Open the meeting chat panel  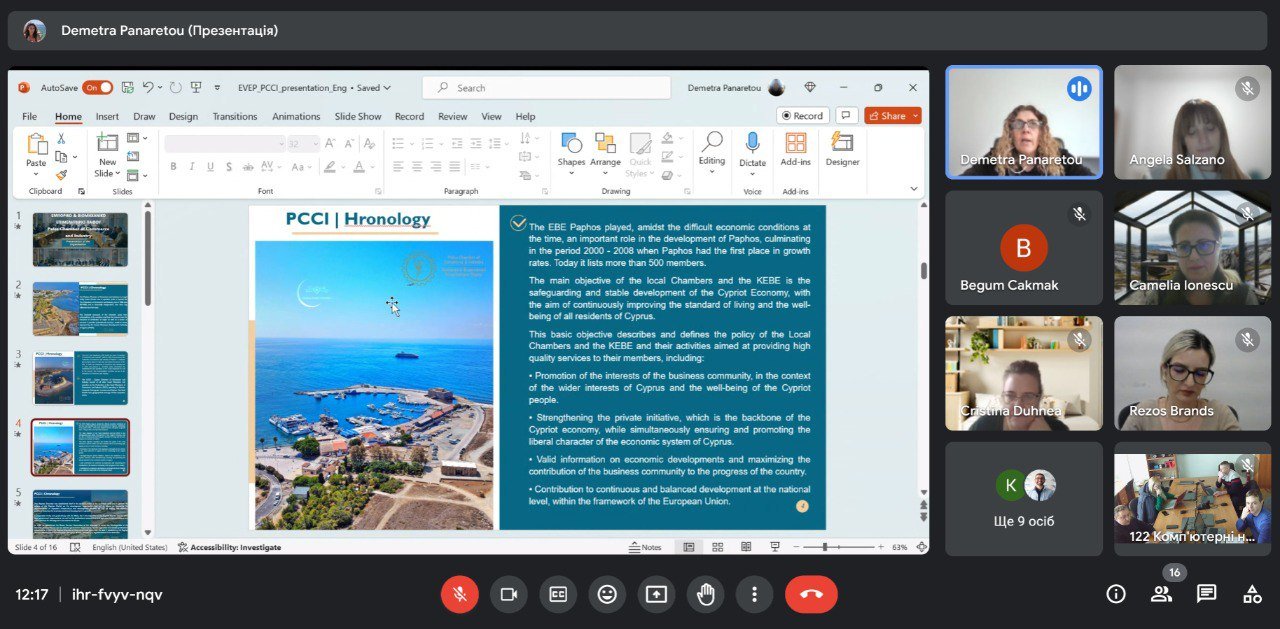(1207, 594)
